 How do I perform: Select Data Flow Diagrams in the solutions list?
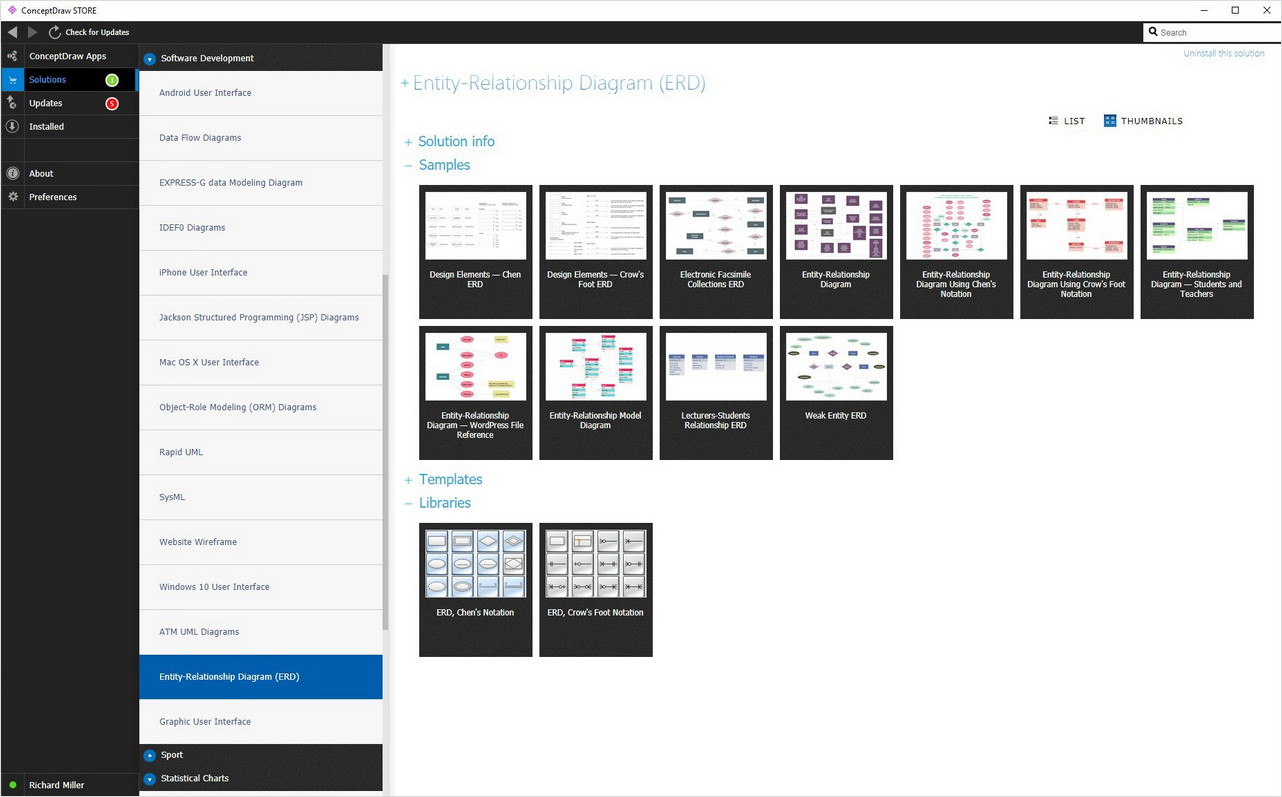(x=260, y=138)
